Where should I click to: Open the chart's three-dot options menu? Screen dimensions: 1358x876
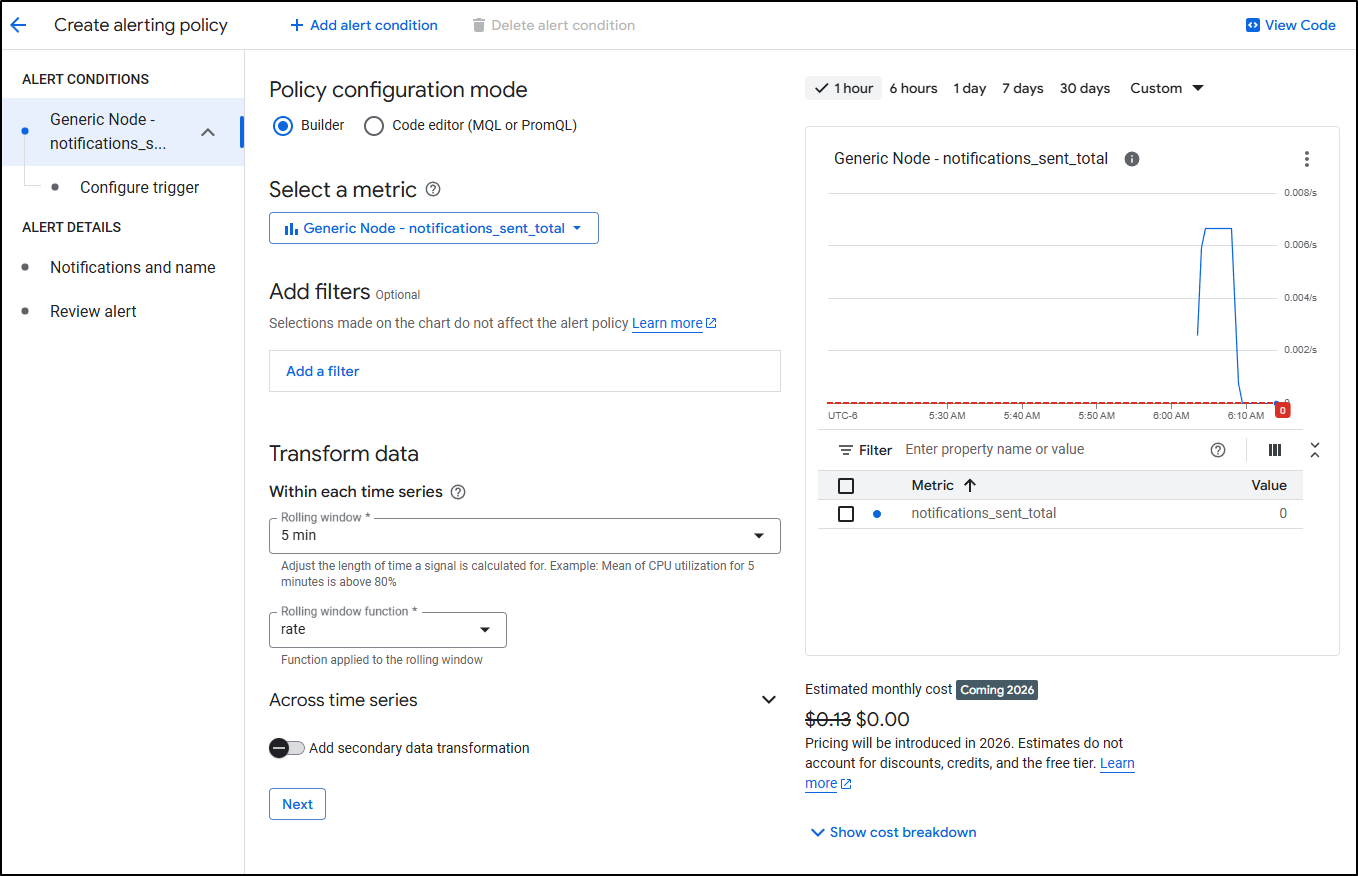coord(1306,159)
